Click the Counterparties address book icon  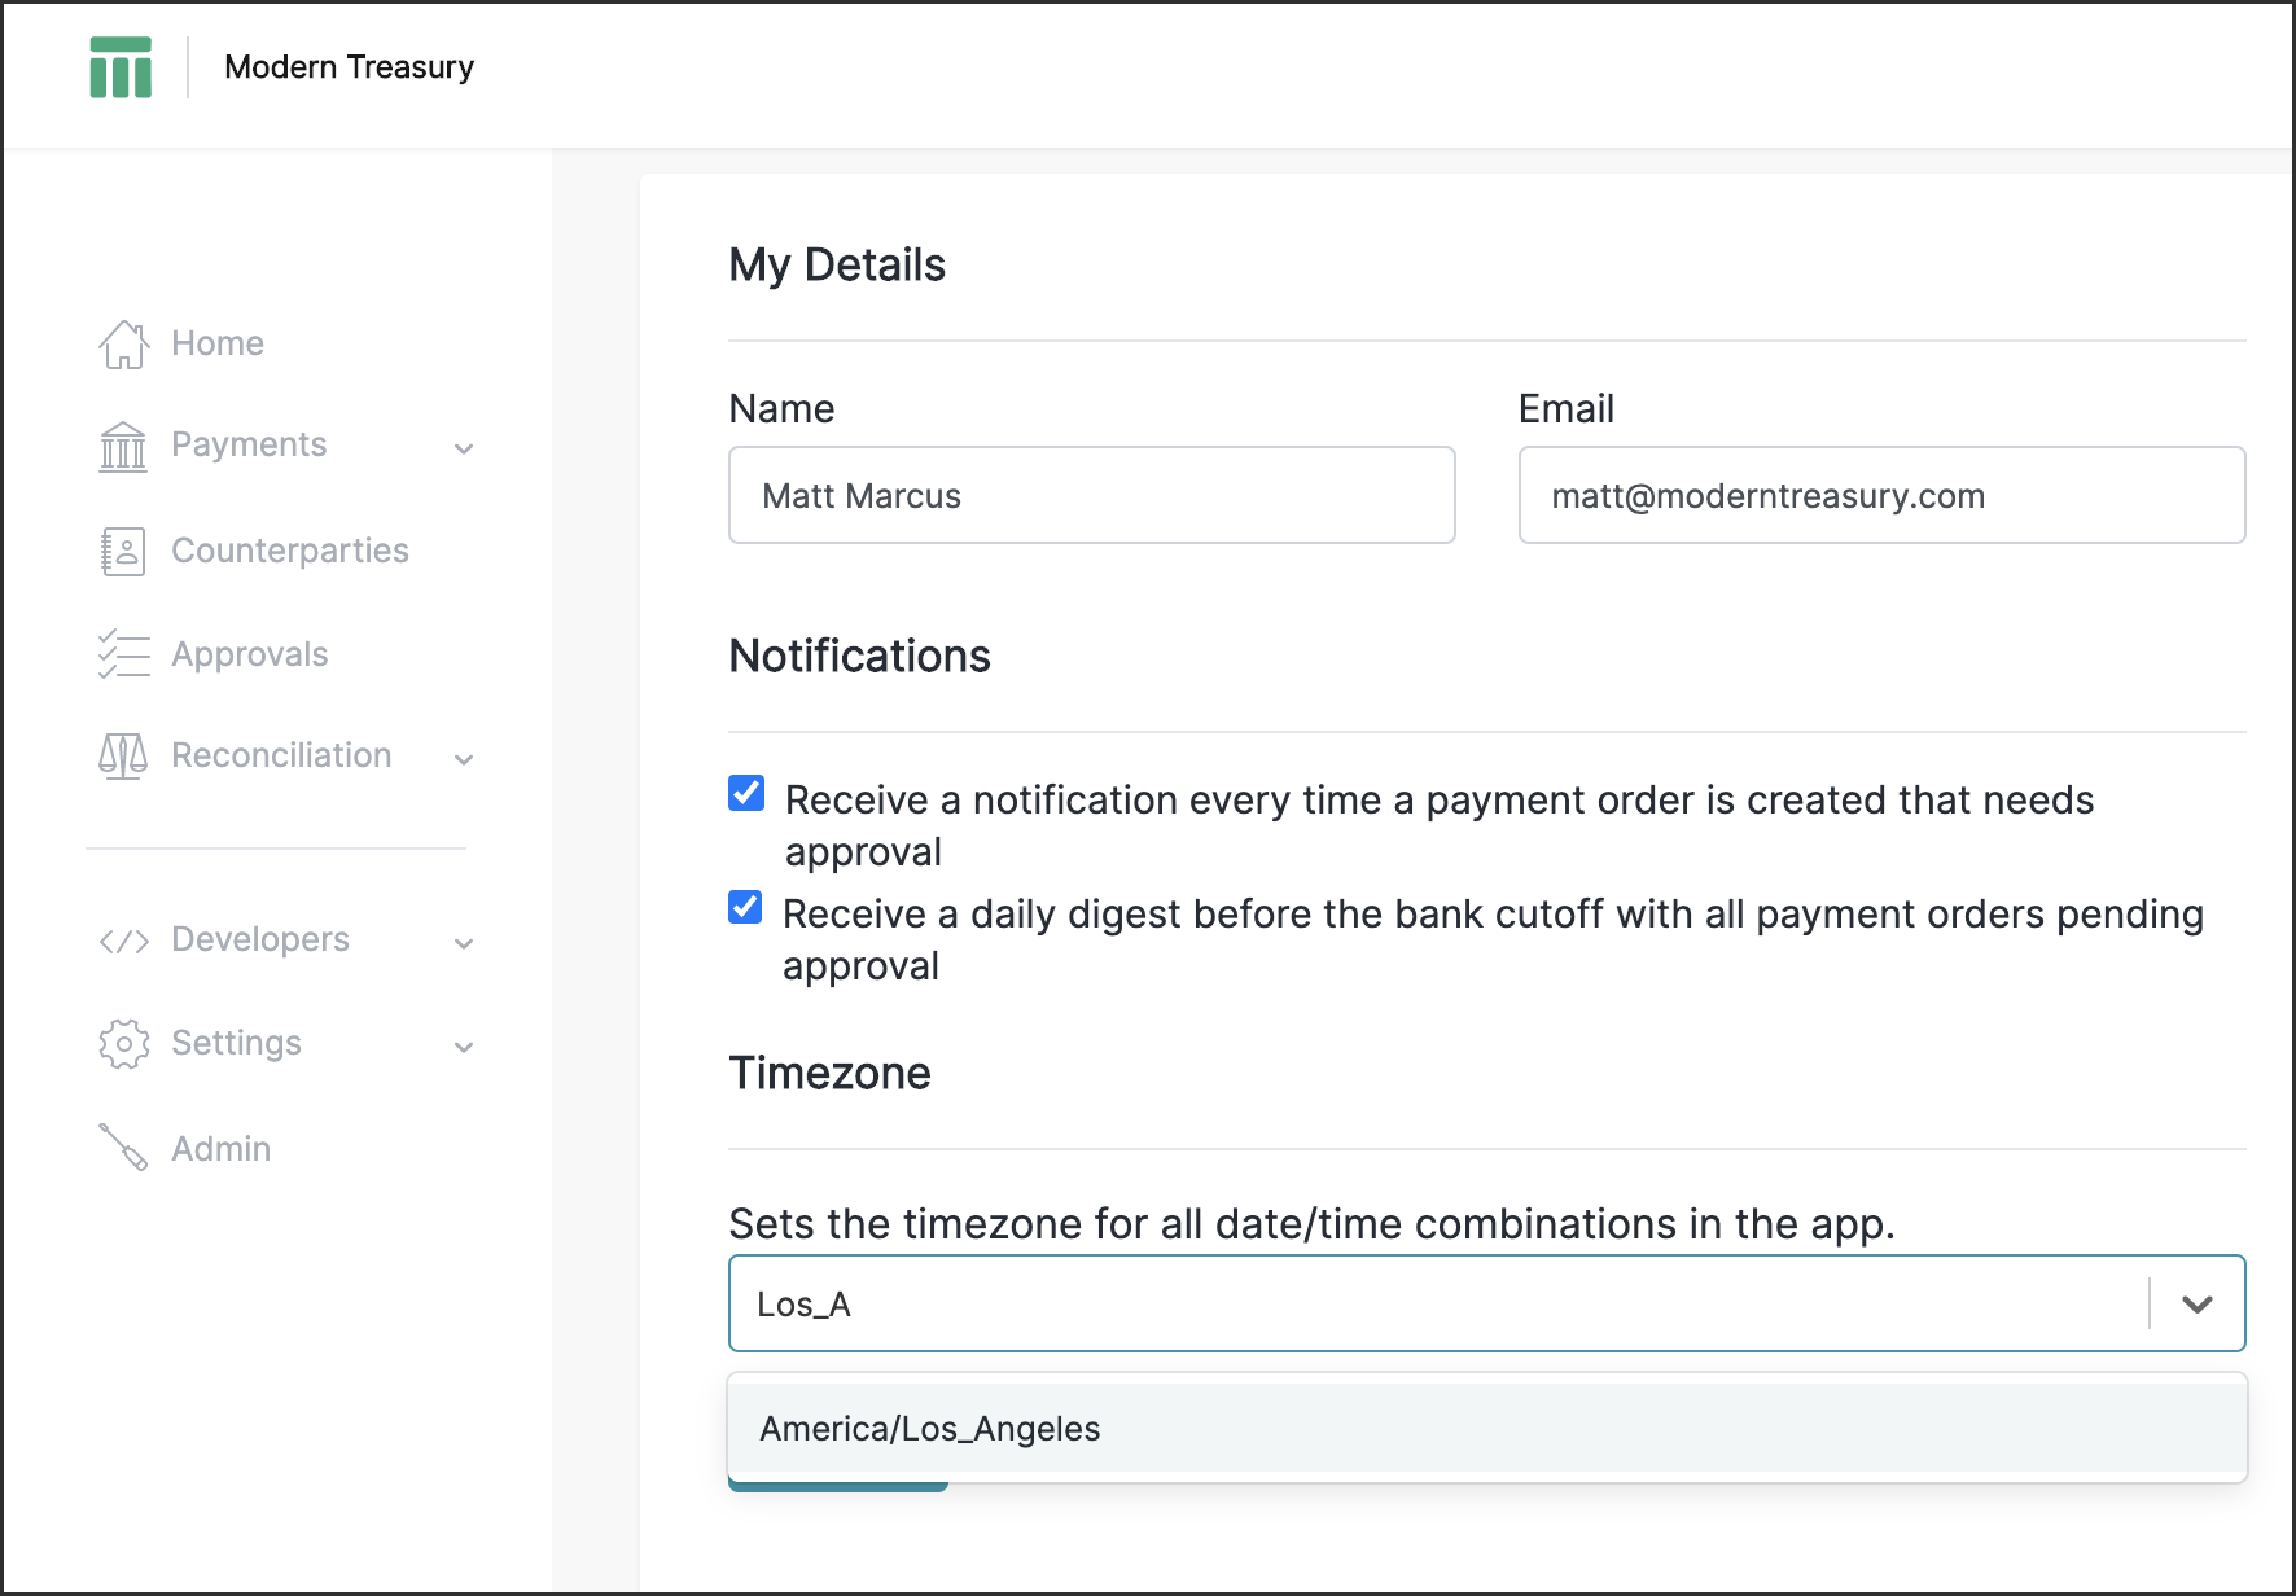coord(123,551)
